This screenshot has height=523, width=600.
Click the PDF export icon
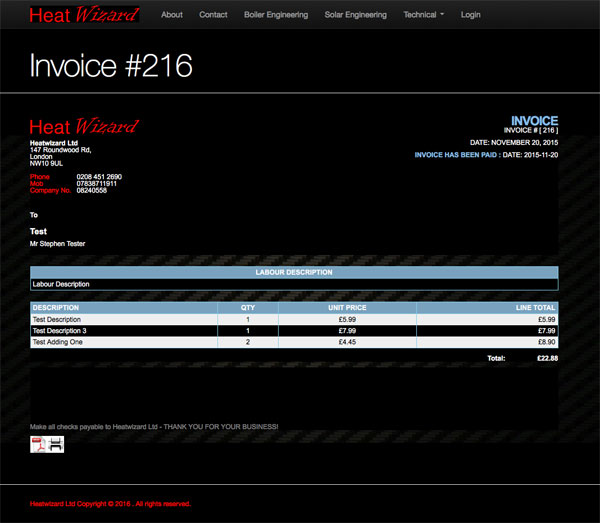click(38, 444)
